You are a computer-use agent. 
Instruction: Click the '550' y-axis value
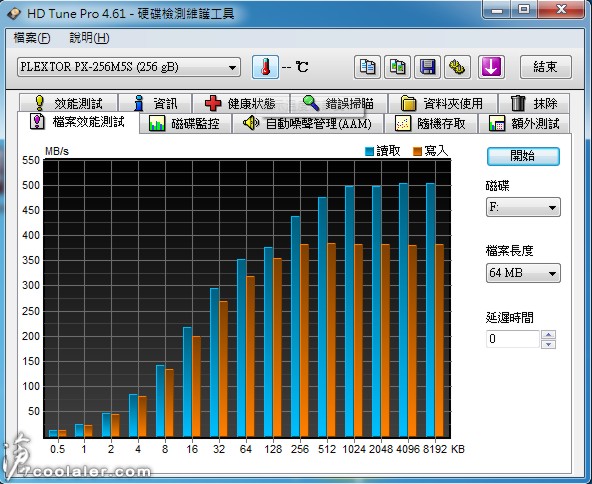coord(31,160)
